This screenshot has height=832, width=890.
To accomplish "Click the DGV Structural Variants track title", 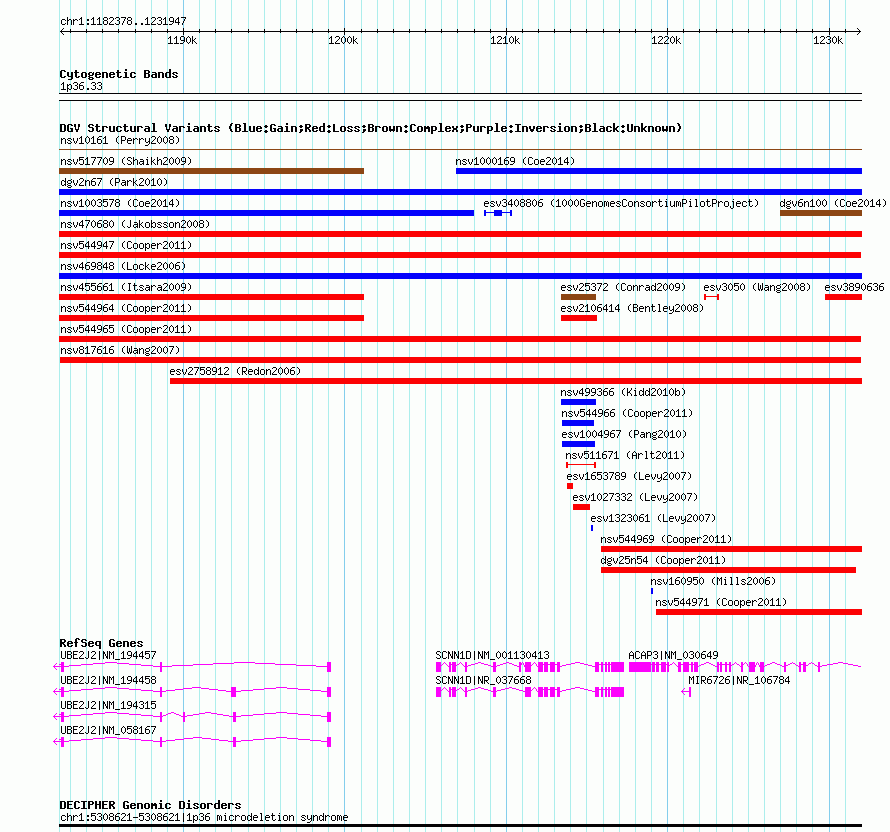I will pos(371,128).
